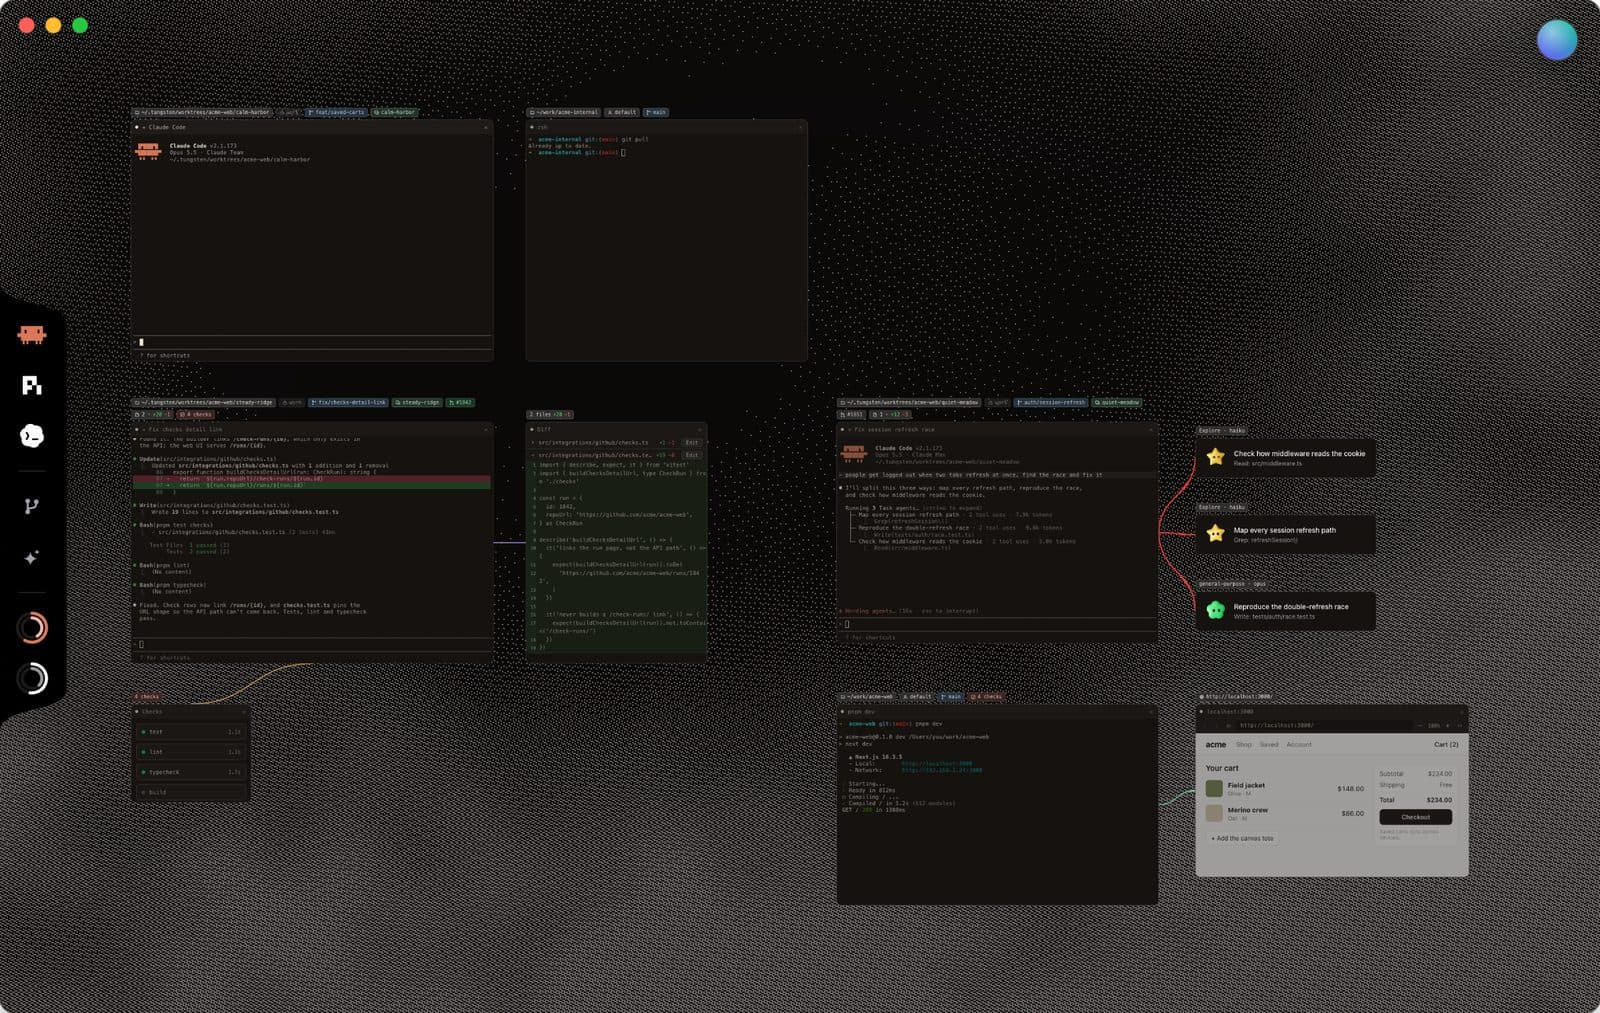Click the red '4 checks' badge above Fix checks panel
This screenshot has height=1013, width=1600.
click(x=196, y=414)
